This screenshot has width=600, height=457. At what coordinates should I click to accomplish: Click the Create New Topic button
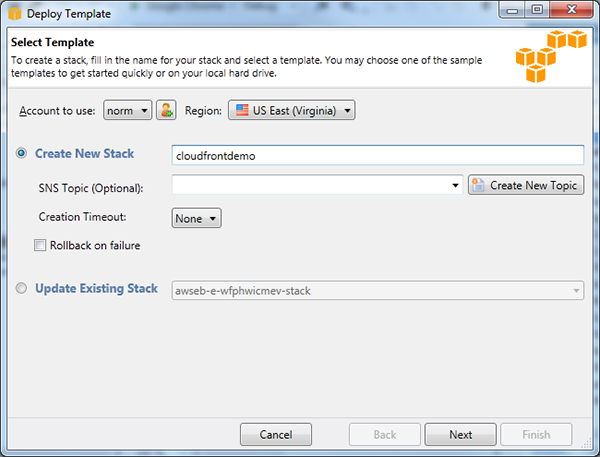click(x=526, y=185)
